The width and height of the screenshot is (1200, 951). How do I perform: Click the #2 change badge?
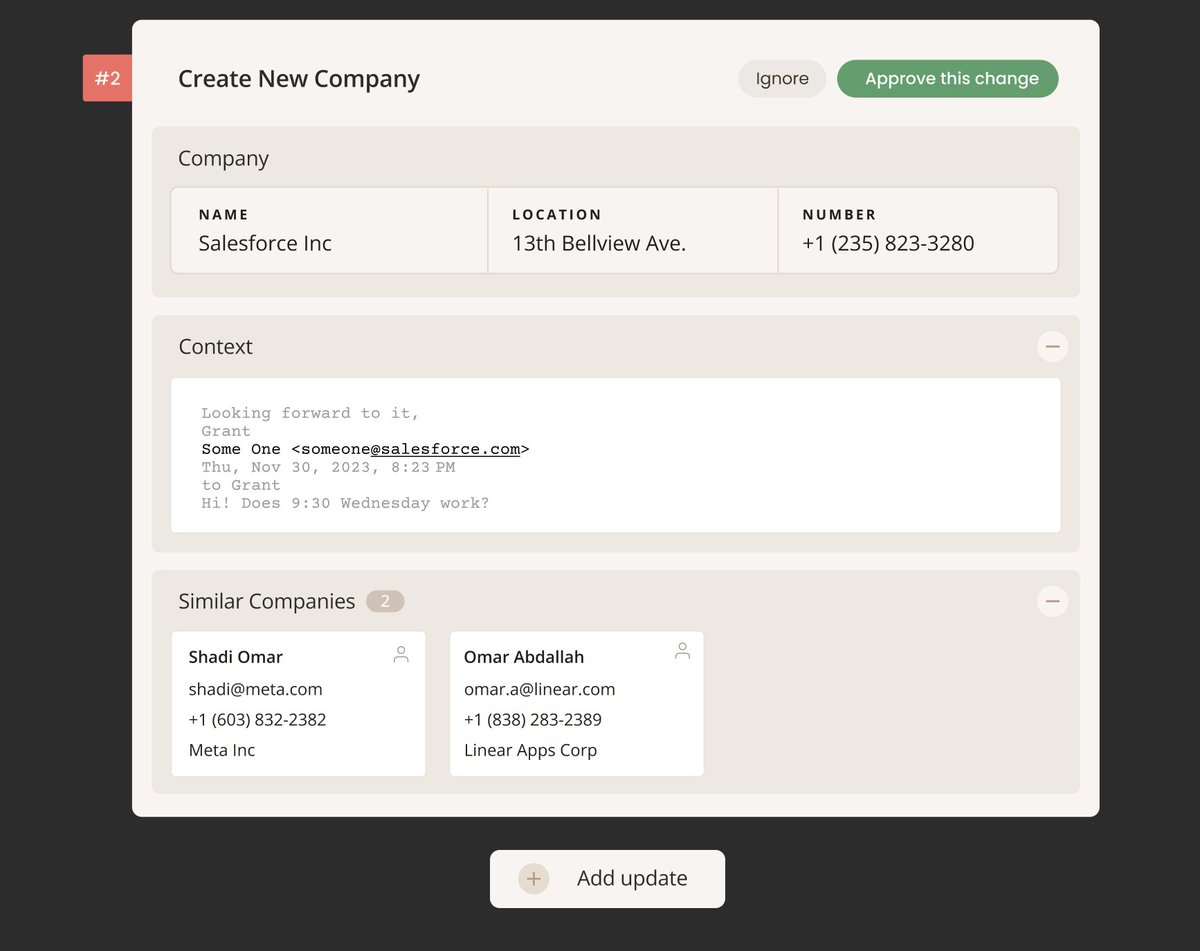[107, 78]
